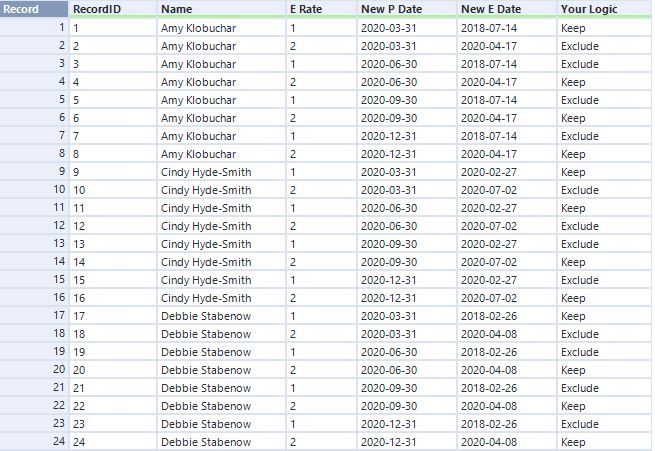
Task: Click the New P Date column header
Action: click(407, 9)
